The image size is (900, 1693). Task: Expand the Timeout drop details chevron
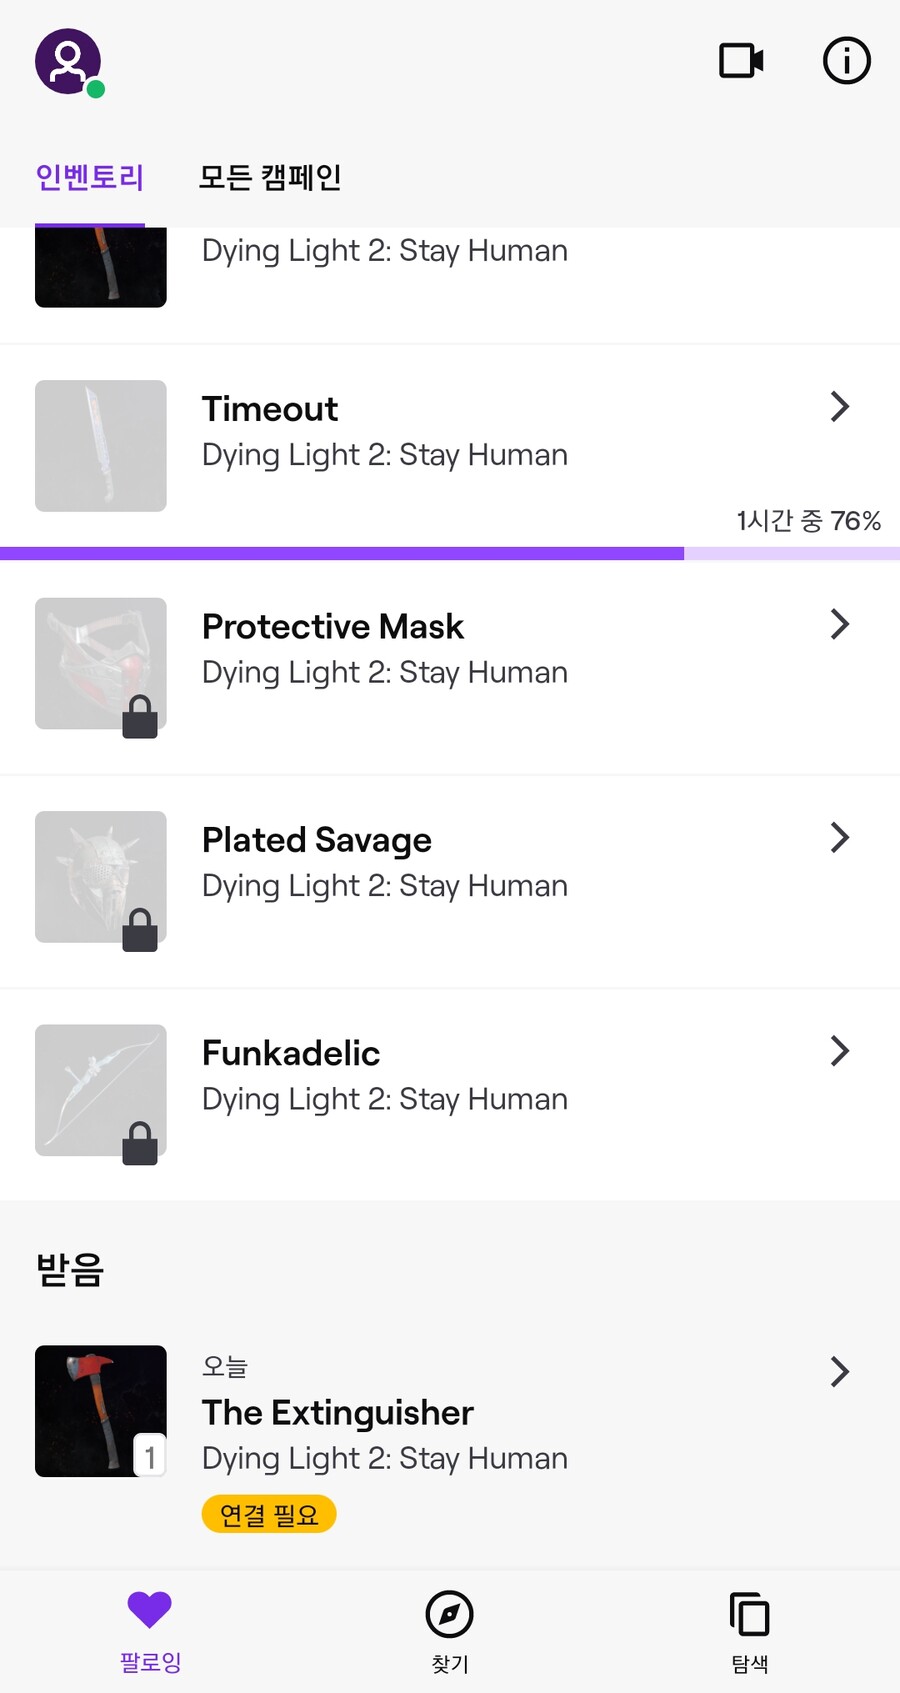(x=840, y=407)
